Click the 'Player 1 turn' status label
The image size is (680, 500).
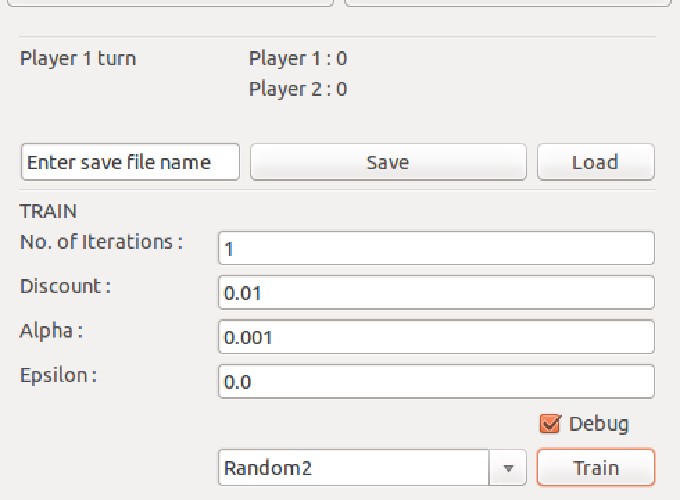click(x=78, y=59)
